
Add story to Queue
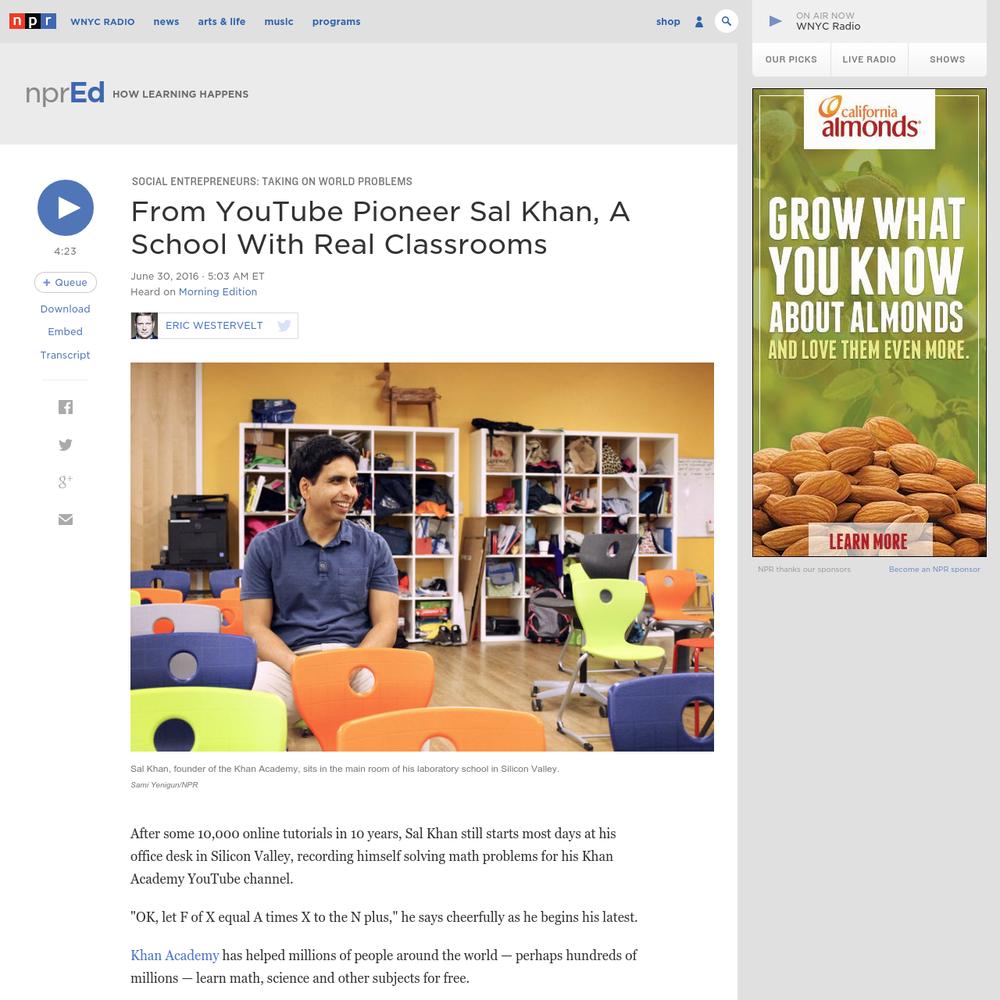point(65,283)
